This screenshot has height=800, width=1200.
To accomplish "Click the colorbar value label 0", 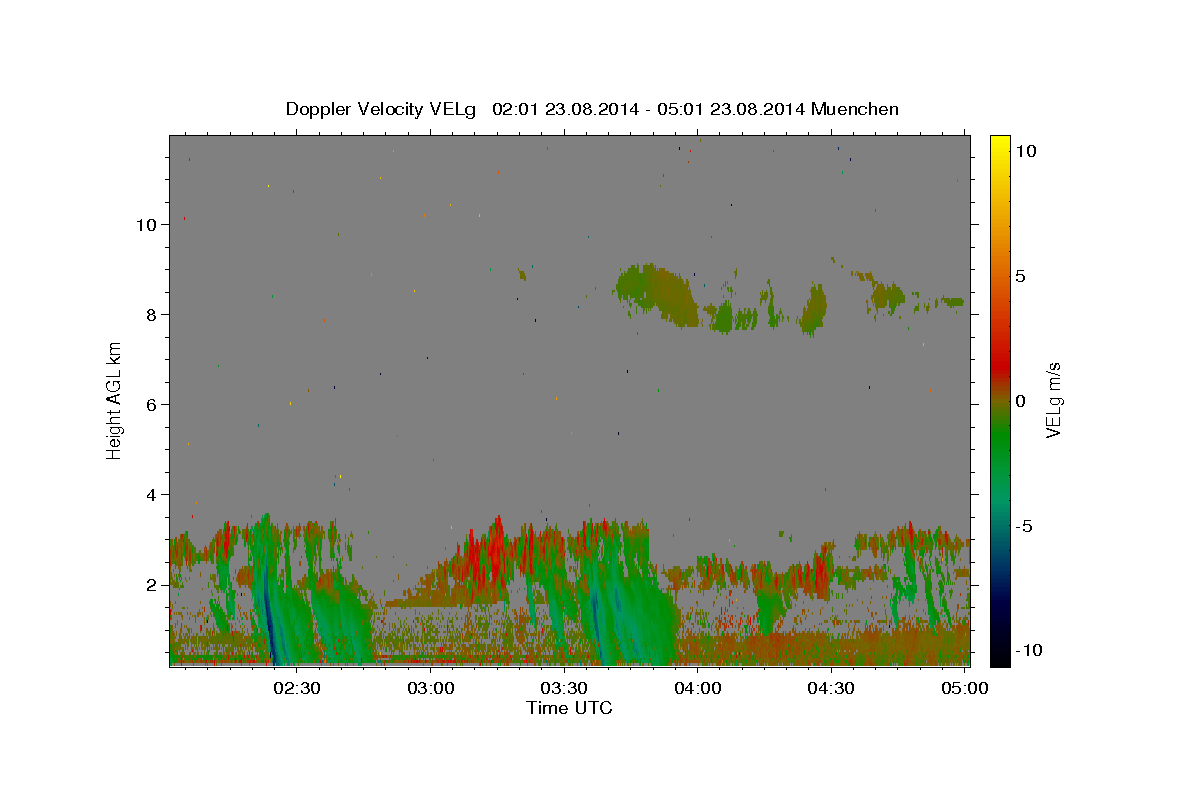I will click(x=1020, y=401).
